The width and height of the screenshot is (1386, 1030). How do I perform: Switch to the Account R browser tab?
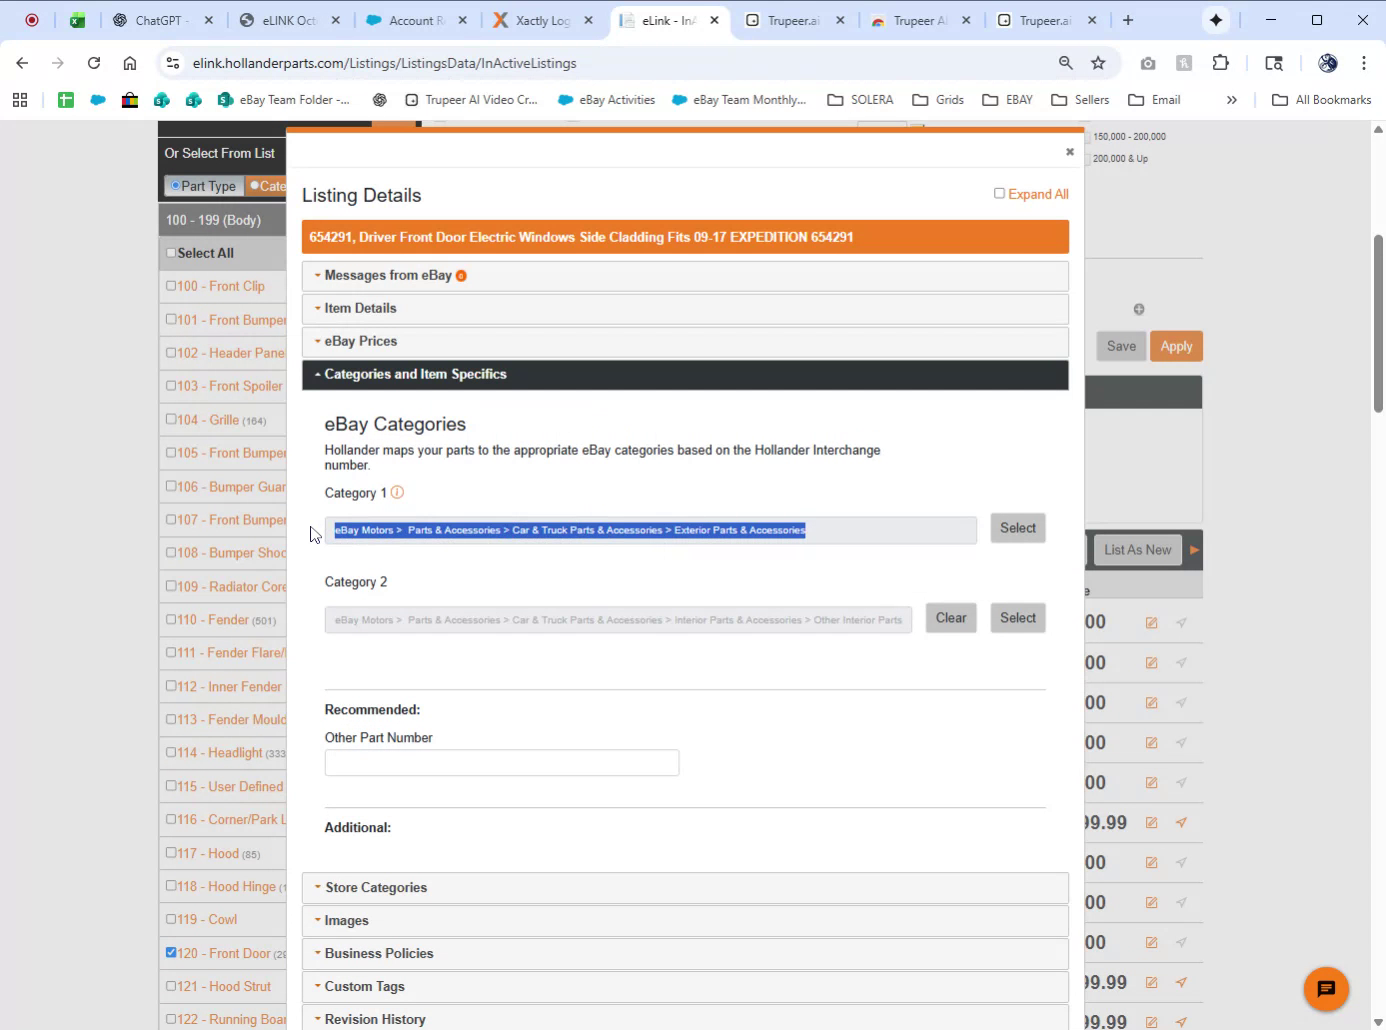(x=415, y=20)
